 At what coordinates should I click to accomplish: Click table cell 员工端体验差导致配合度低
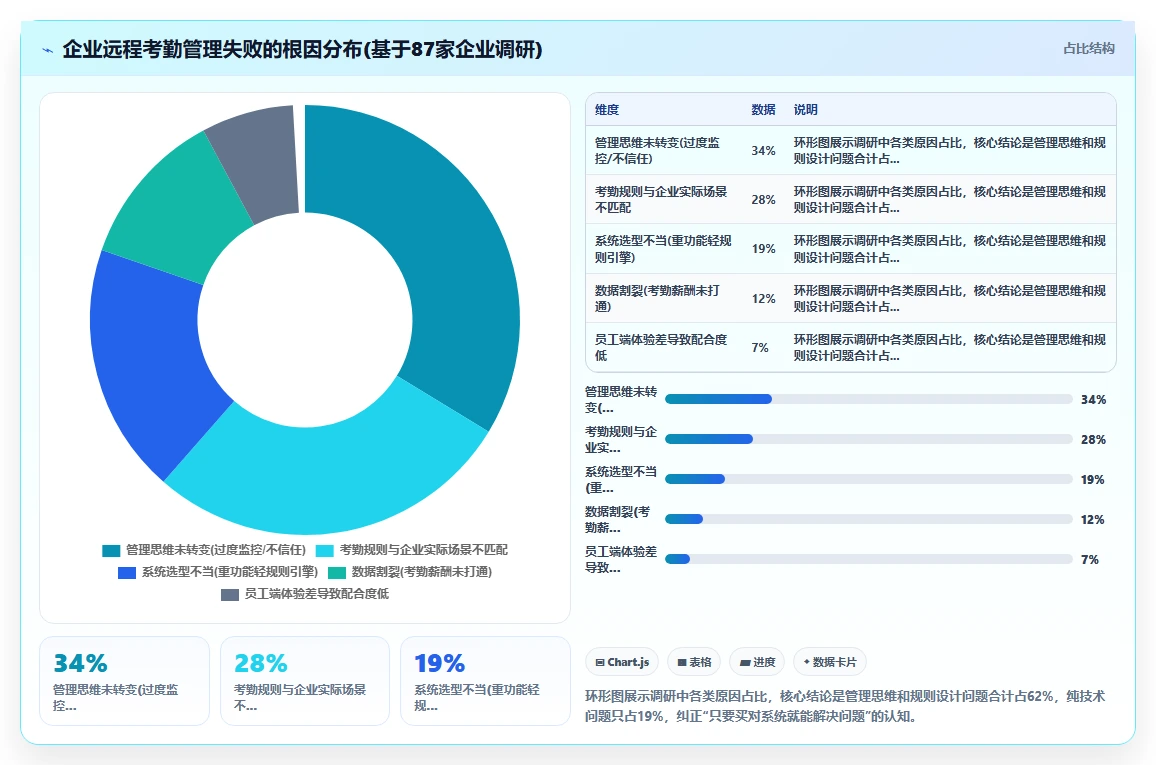point(664,348)
